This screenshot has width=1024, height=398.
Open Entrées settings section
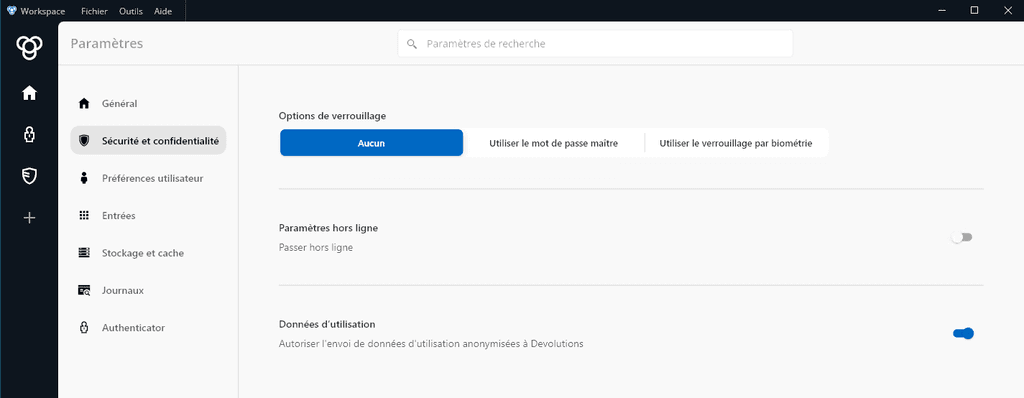pos(148,215)
